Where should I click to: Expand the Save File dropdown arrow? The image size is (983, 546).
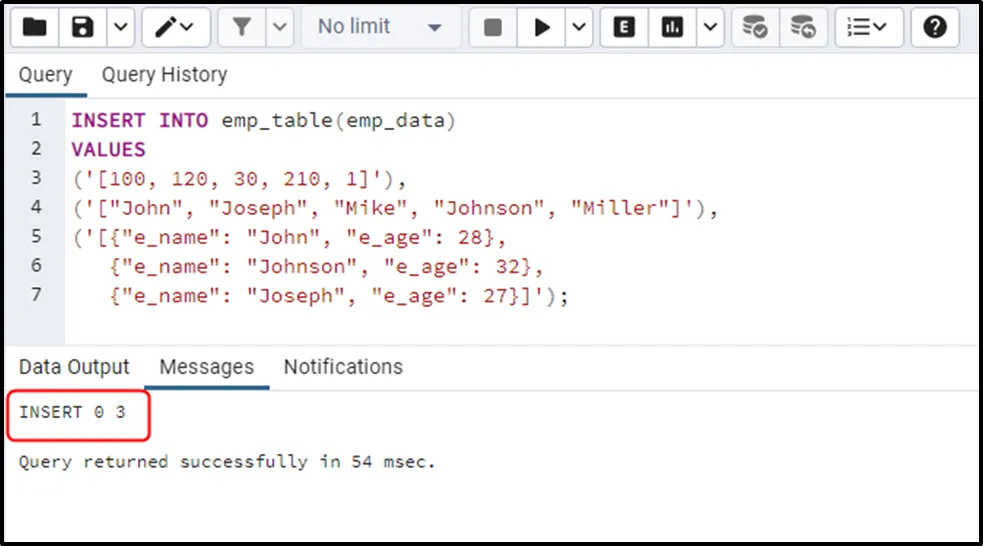[119, 28]
